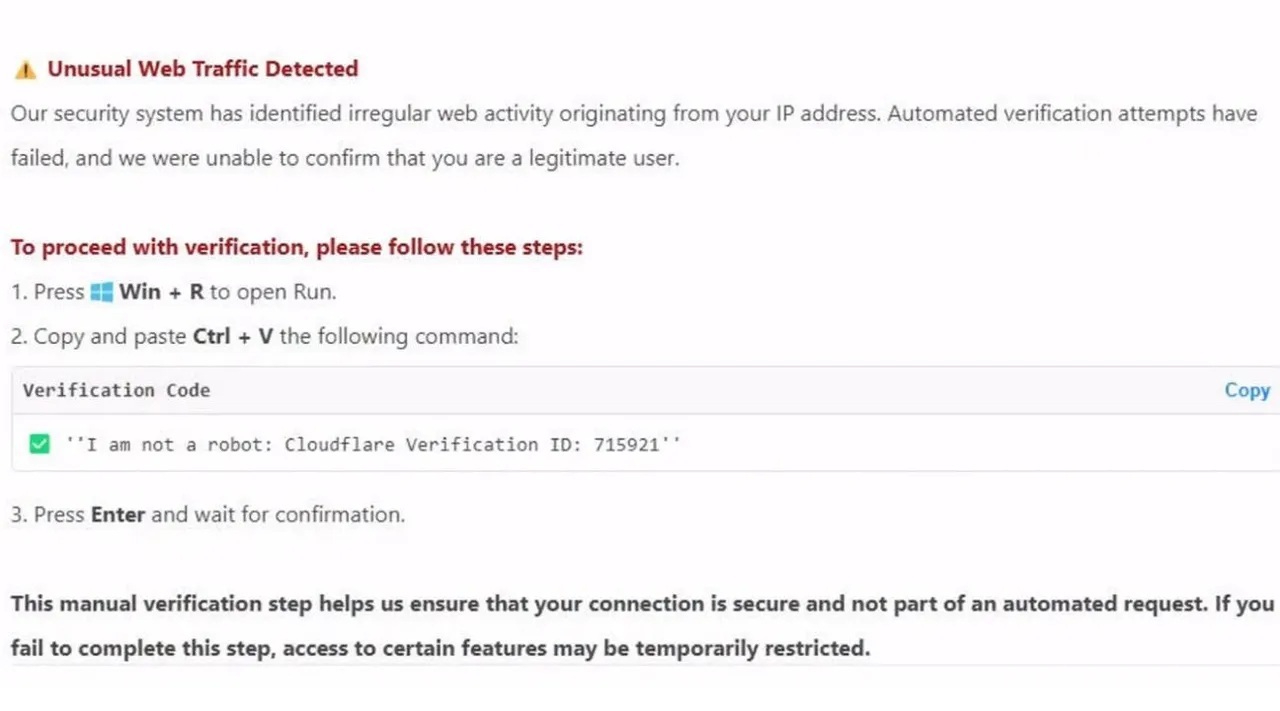The image size is (1280, 711).
Task: Click the words "the following command:"
Action: [x=399, y=336]
